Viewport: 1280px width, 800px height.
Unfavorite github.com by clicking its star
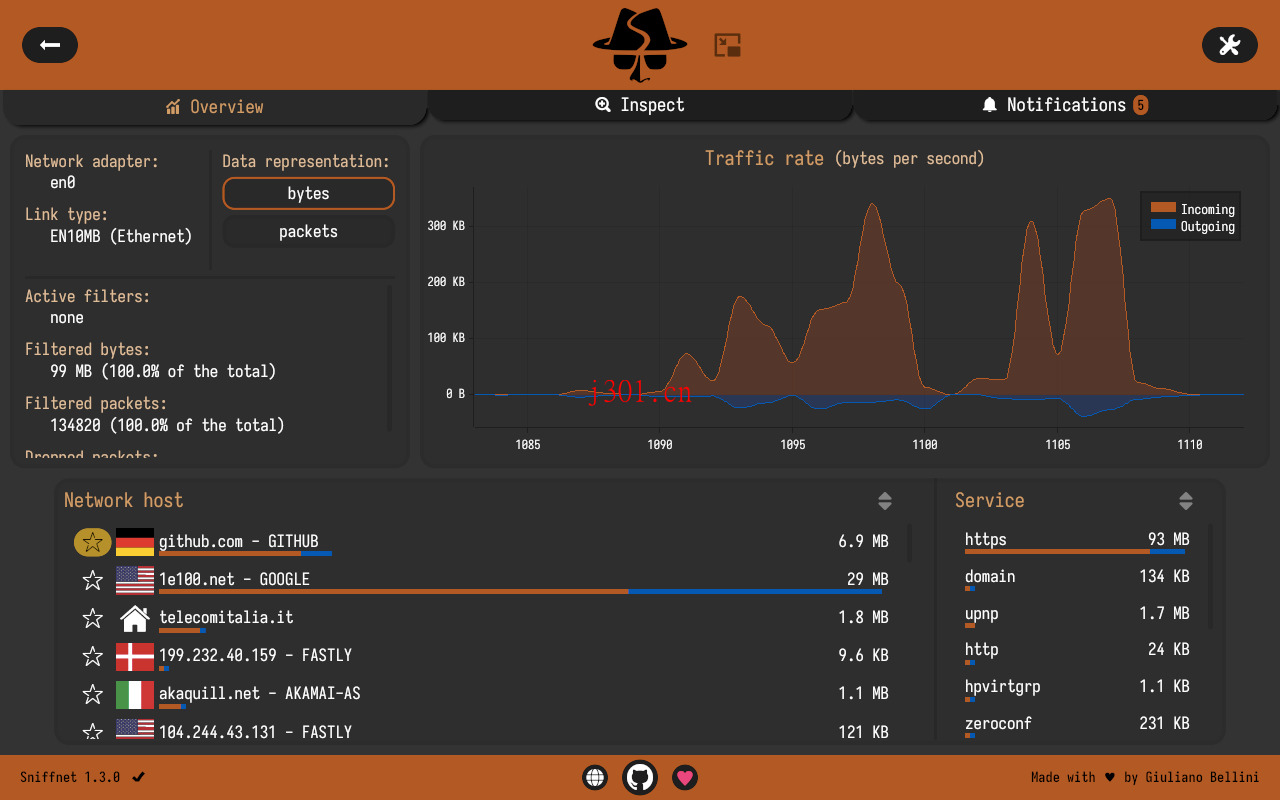click(92, 541)
